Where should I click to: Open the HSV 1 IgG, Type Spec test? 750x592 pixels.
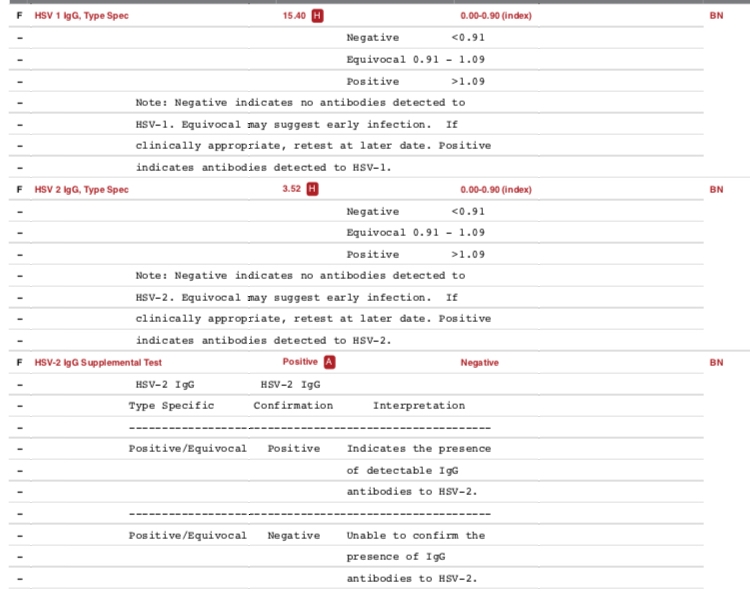(x=81, y=16)
